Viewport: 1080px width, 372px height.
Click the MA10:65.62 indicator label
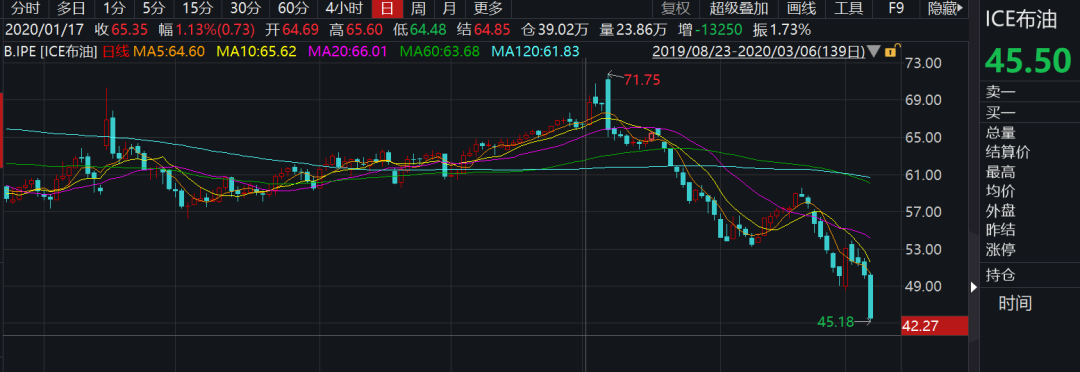(256, 51)
